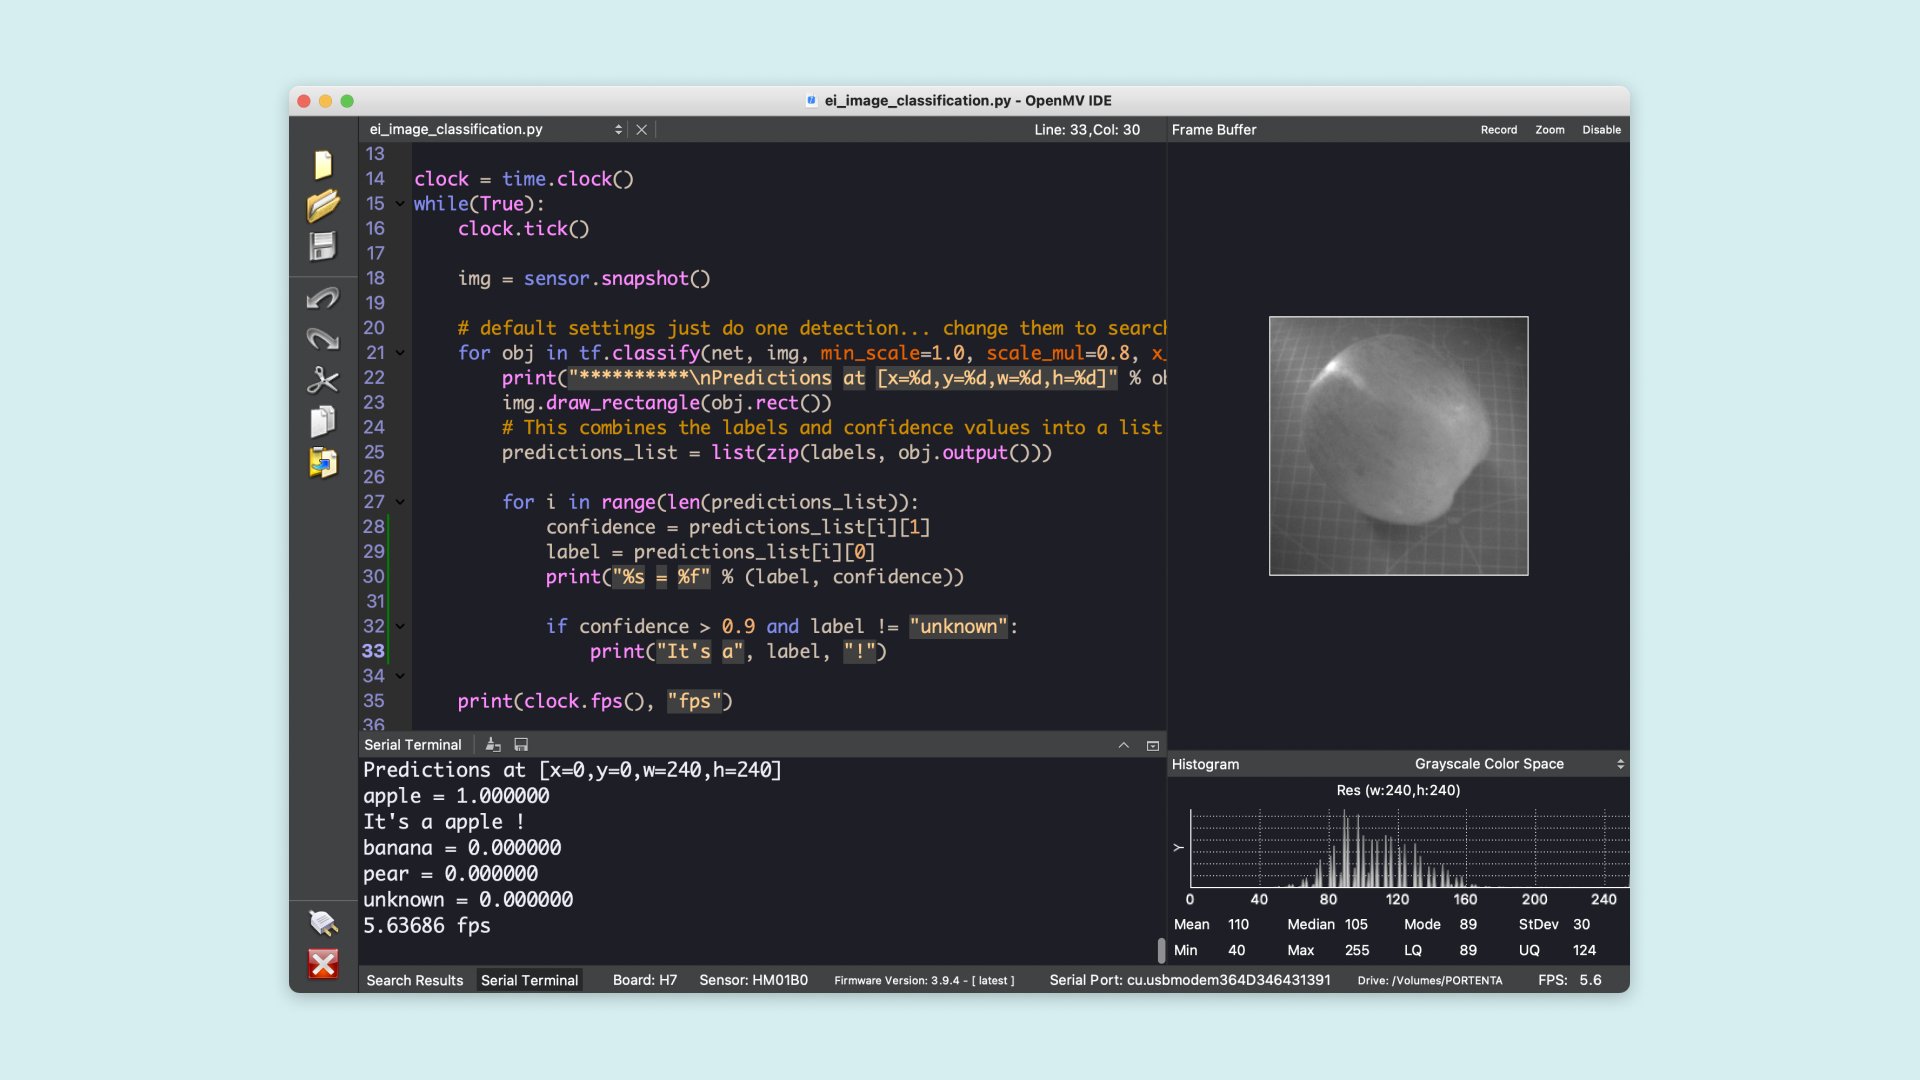Collapse the for loop at line 27
The width and height of the screenshot is (1920, 1080).
[400, 502]
